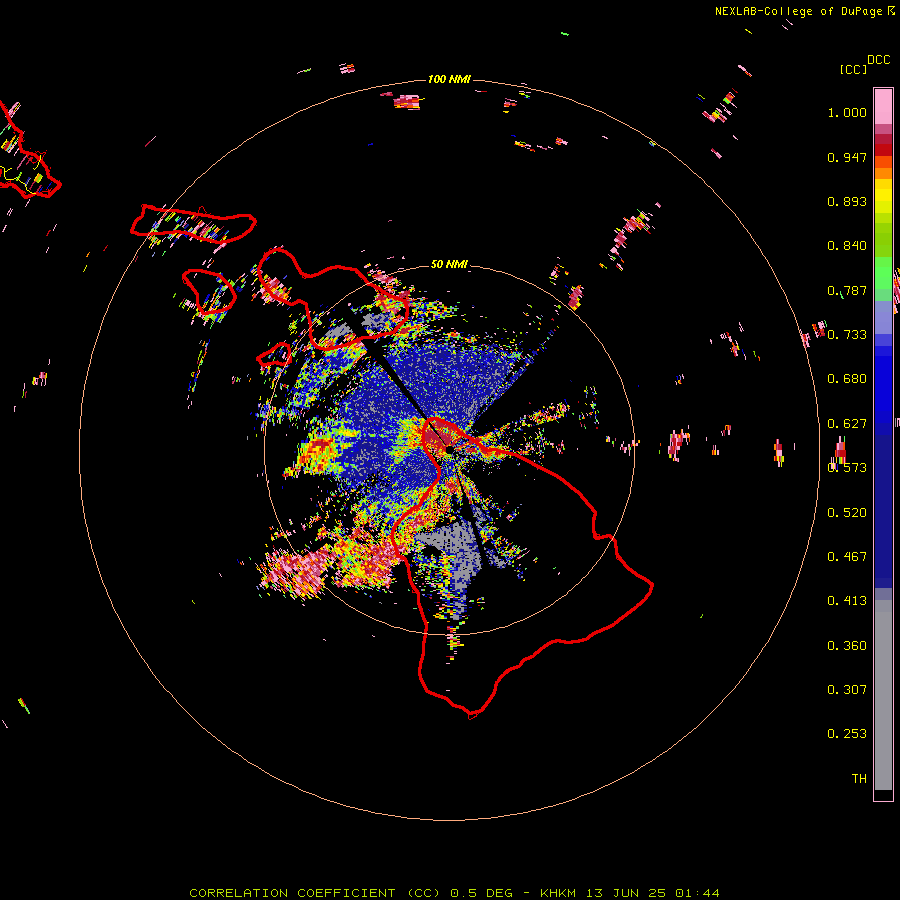Click the 0.520 scale value

pos(847,513)
